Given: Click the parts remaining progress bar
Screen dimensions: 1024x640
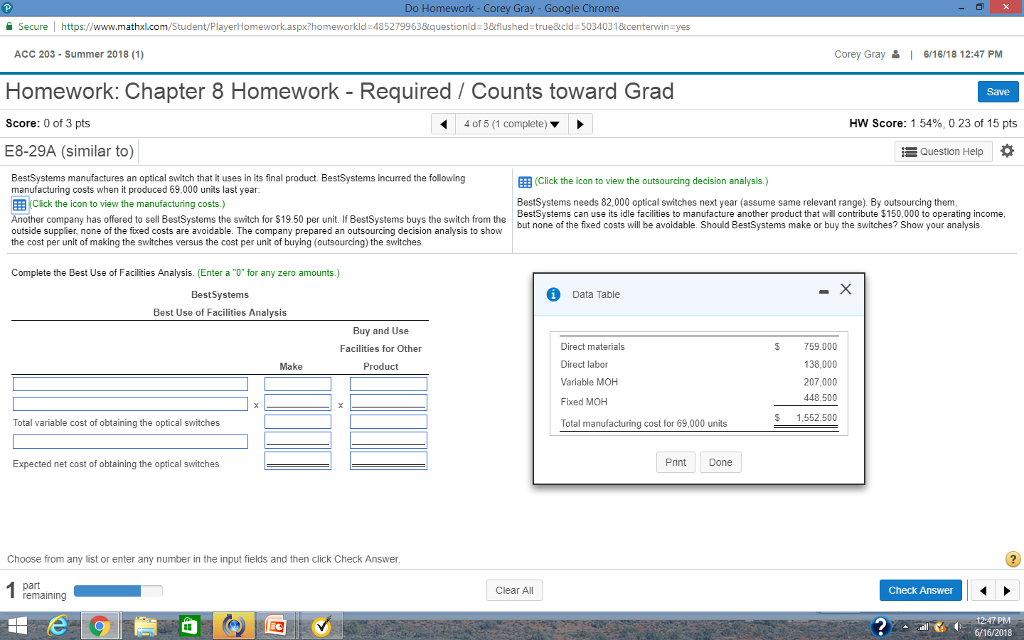Looking at the screenshot, I should click(118, 591).
